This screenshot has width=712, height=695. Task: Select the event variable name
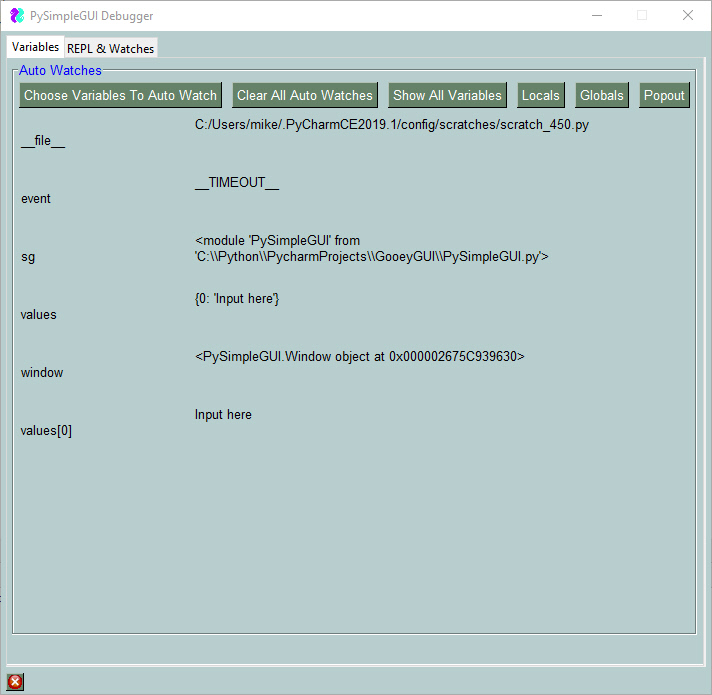[x=36, y=199]
